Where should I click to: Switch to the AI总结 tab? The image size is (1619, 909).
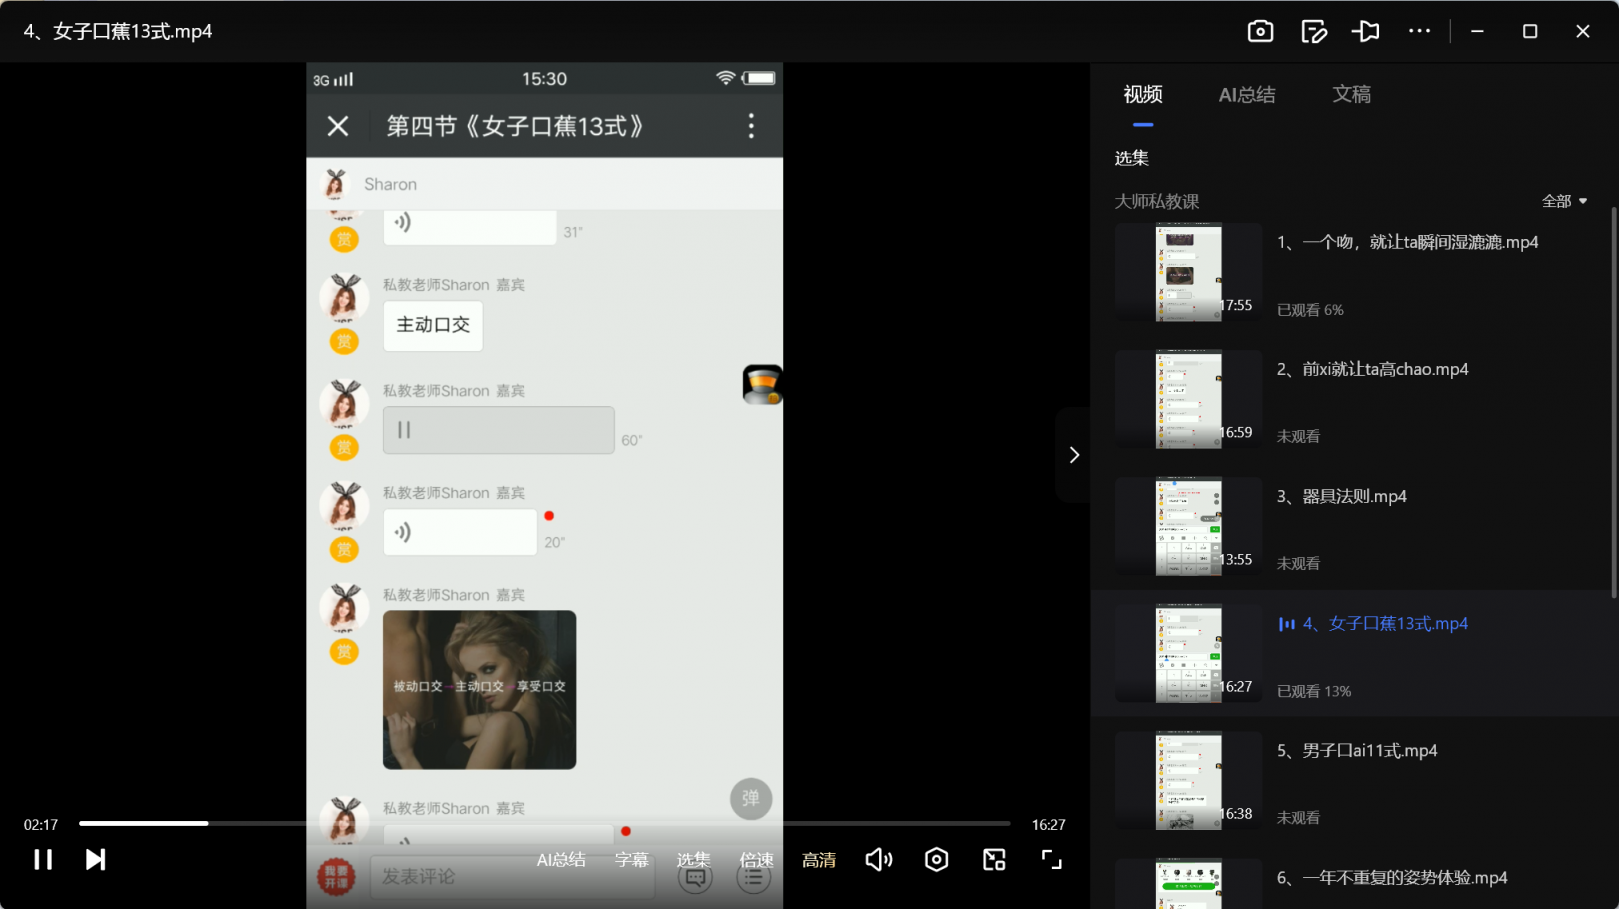(x=1246, y=95)
